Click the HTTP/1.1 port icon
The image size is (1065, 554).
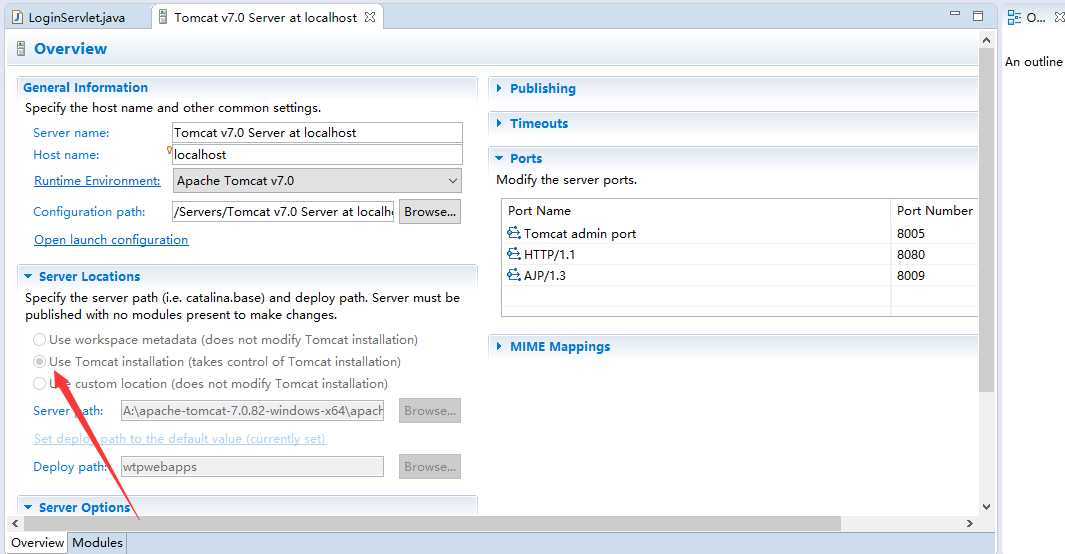click(513, 254)
